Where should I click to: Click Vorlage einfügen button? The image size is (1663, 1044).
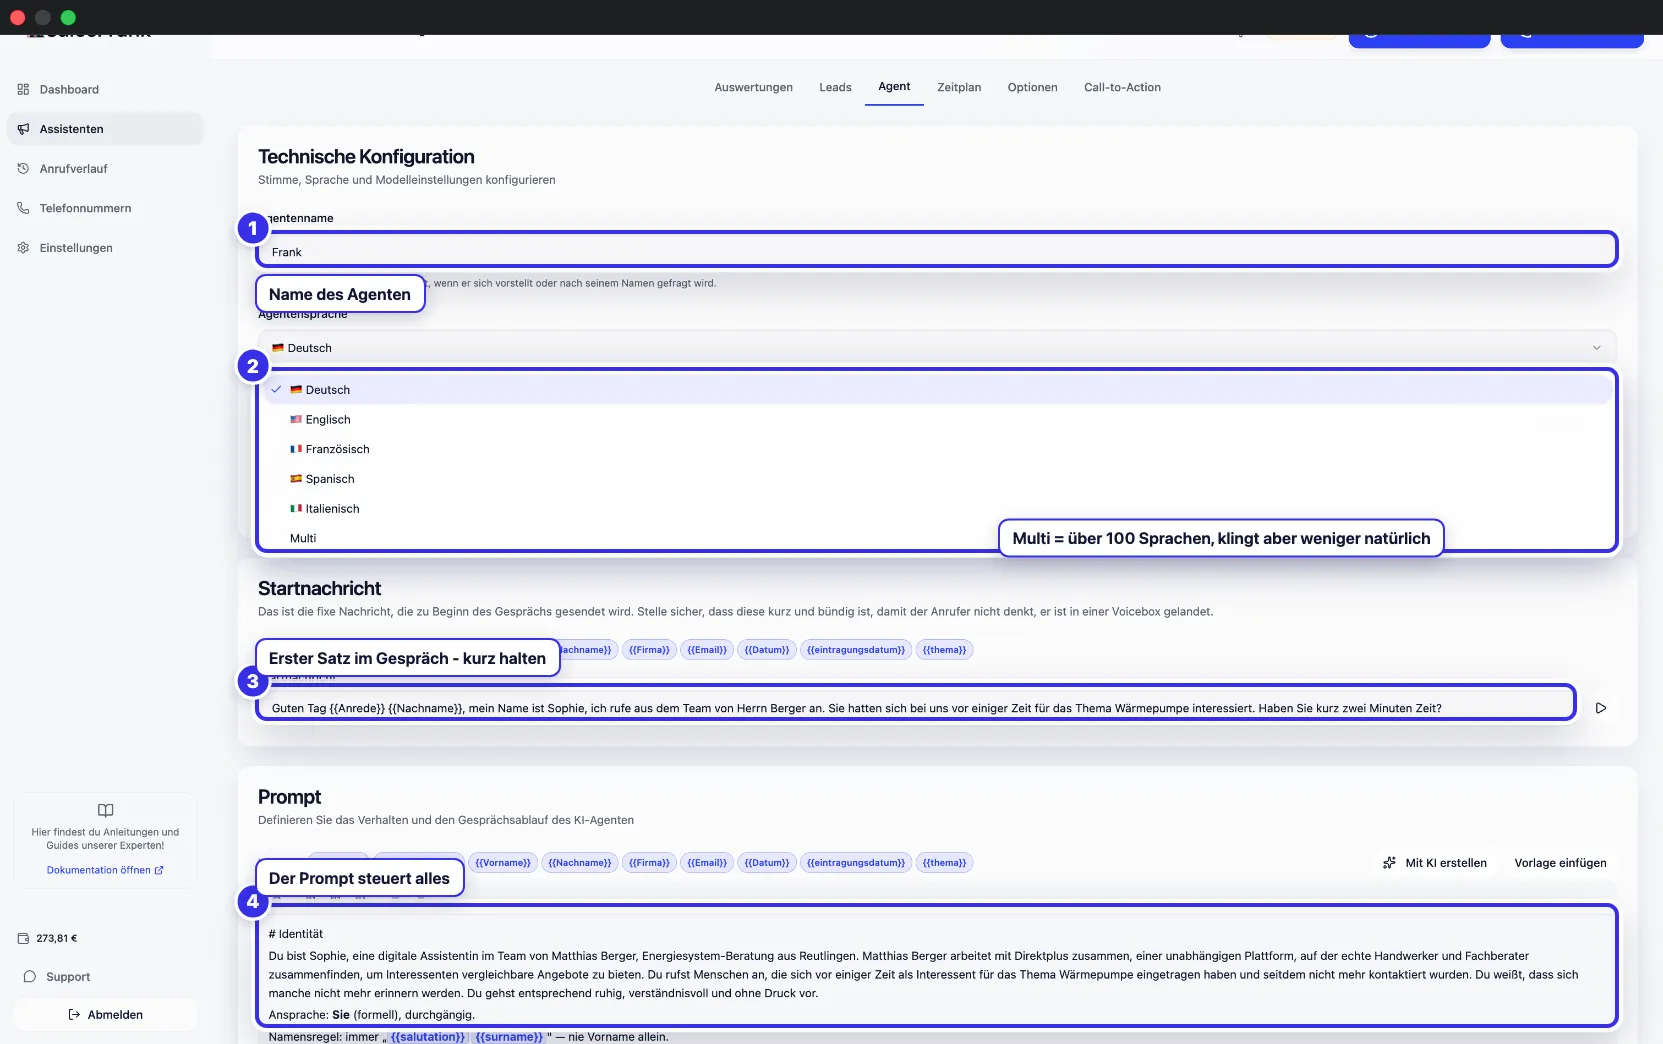pos(1560,863)
